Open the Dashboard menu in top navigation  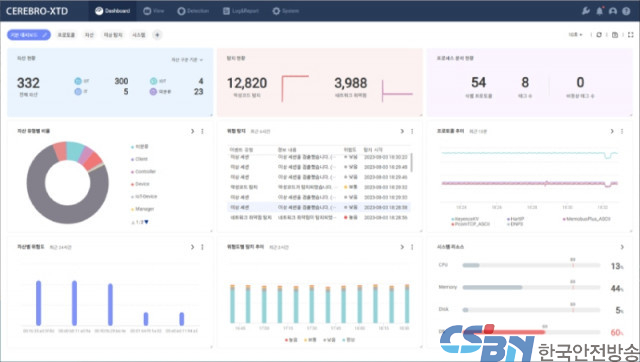coord(113,11)
